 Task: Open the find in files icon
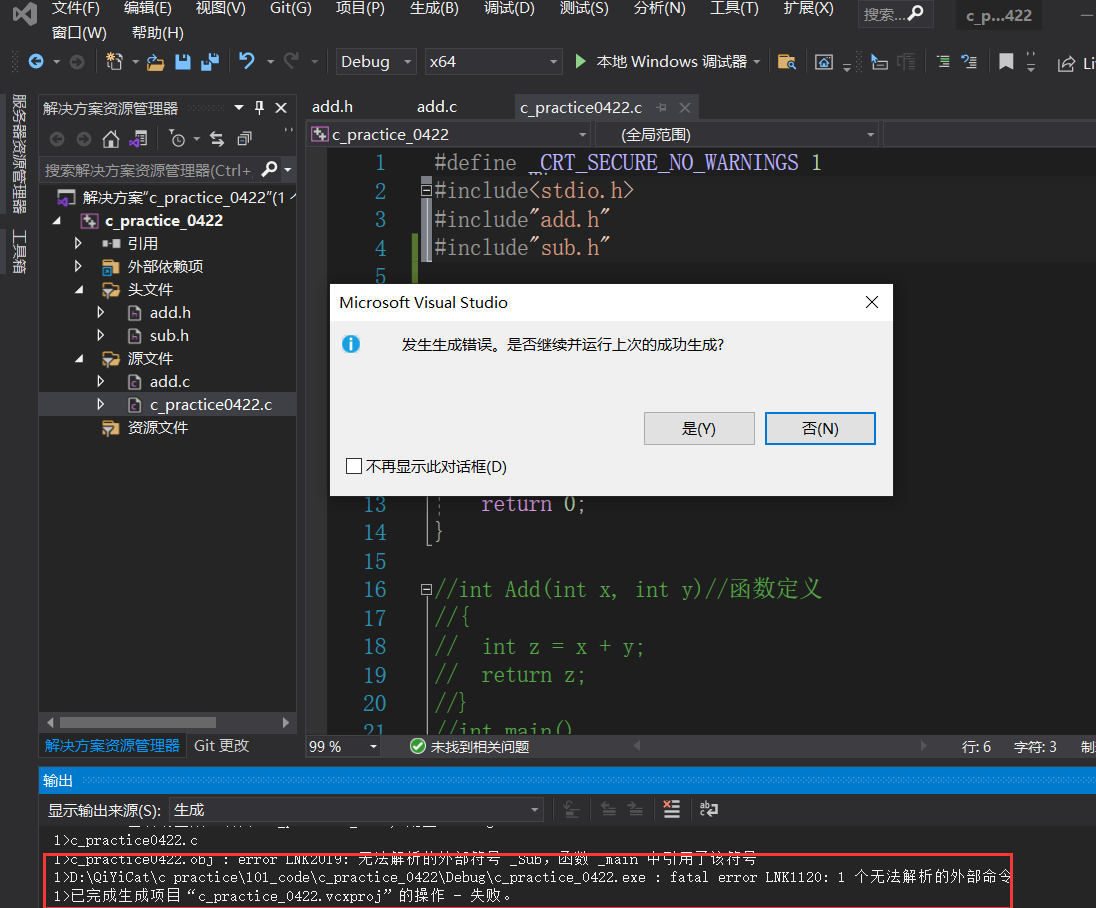[x=786, y=62]
